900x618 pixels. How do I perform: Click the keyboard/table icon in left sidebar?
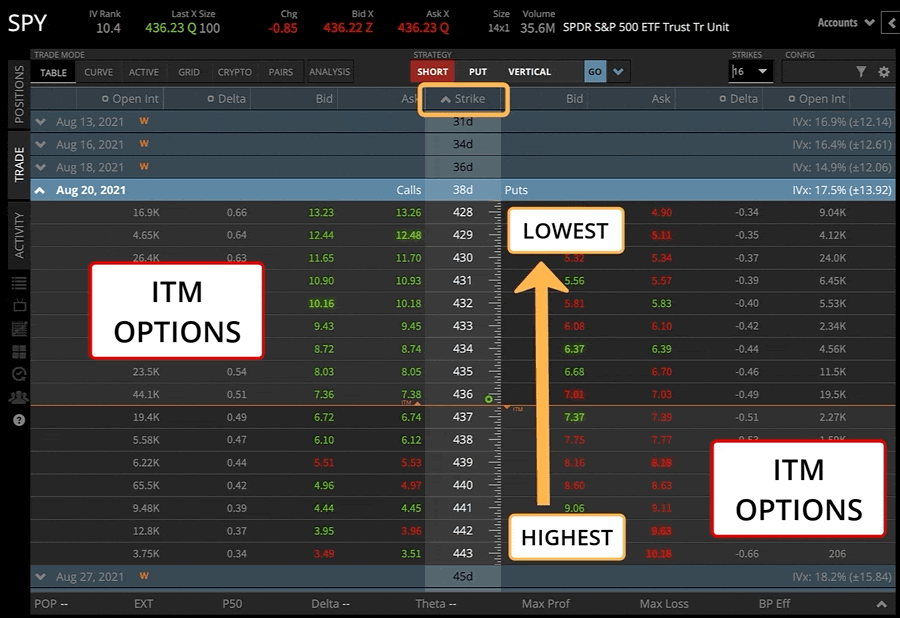[x=17, y=328]
